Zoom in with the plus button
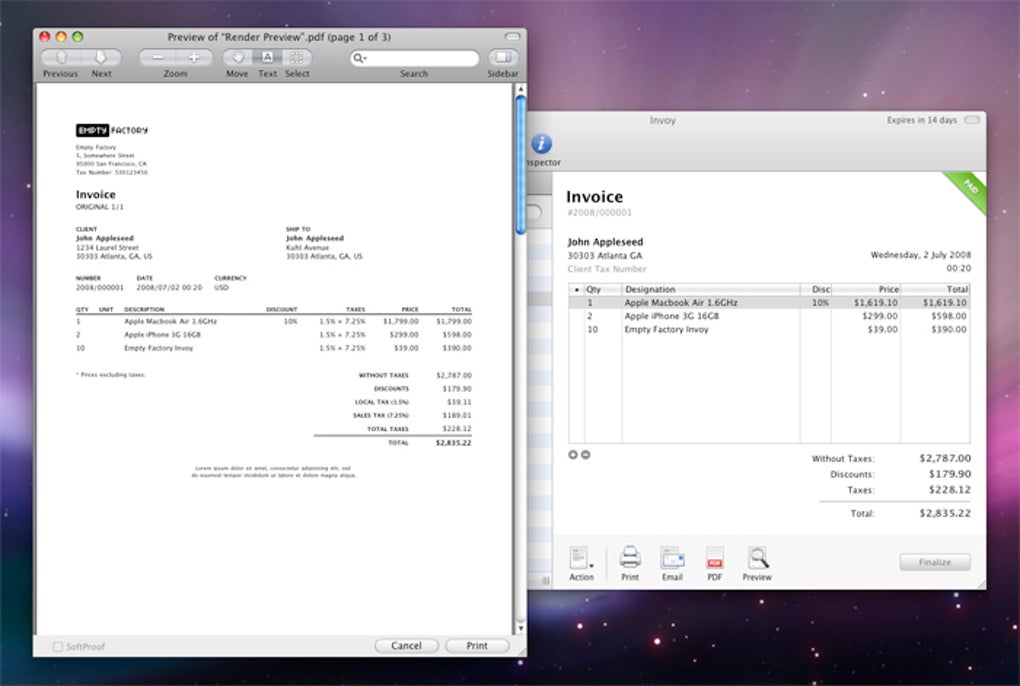Viewport: 1020px width, 686px height. pyautogui.click(x=194, y=58)
